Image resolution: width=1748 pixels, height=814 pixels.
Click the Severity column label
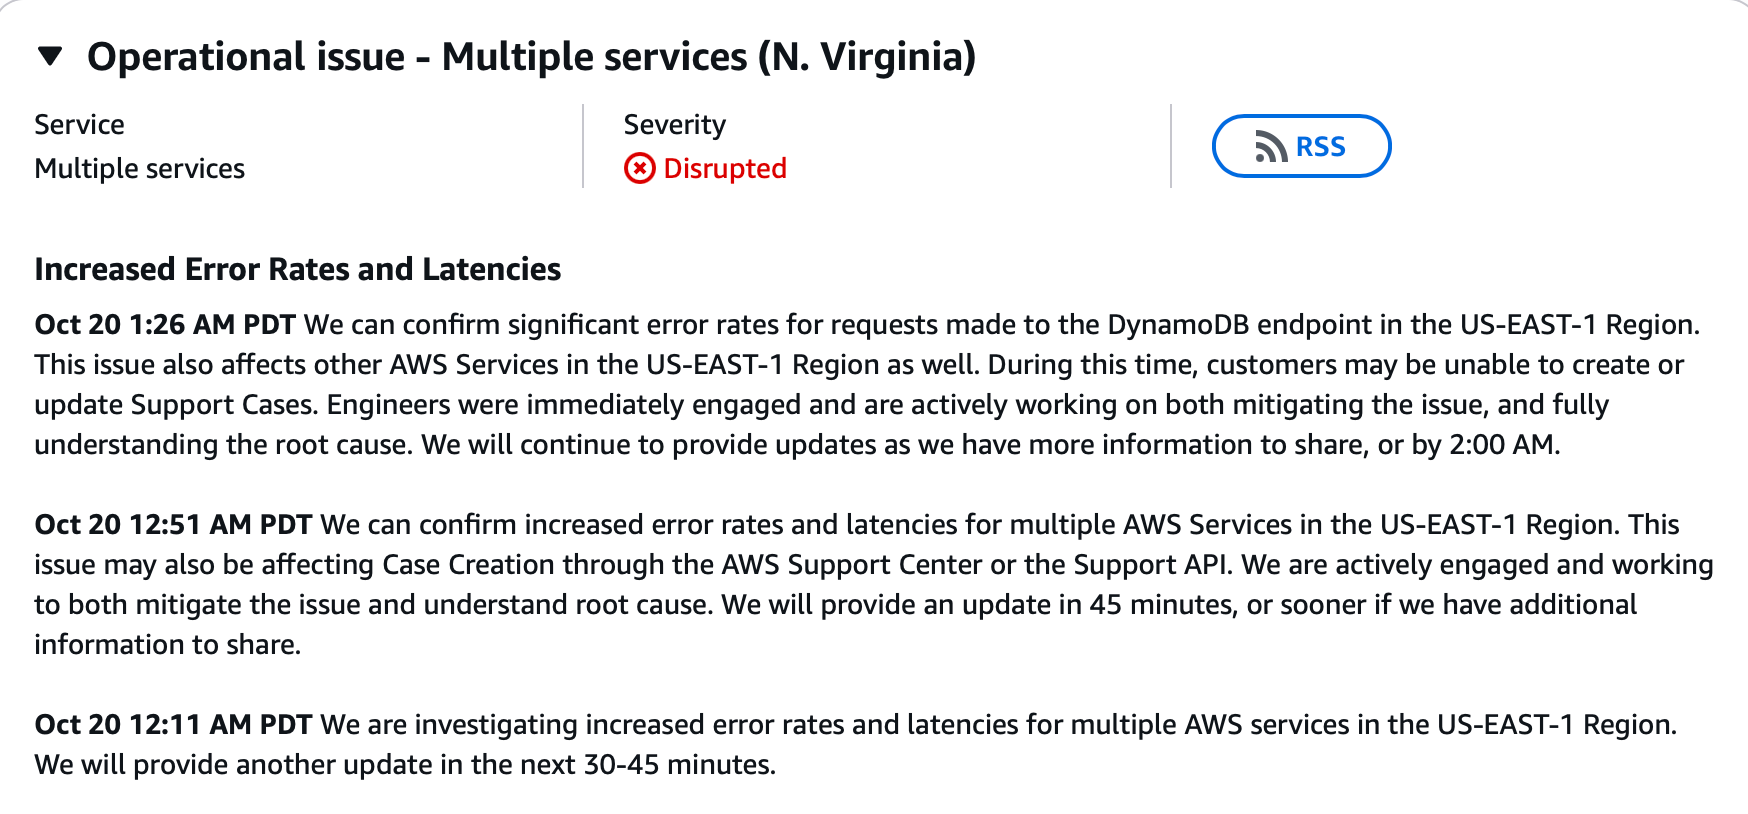(x=674, y=124)
